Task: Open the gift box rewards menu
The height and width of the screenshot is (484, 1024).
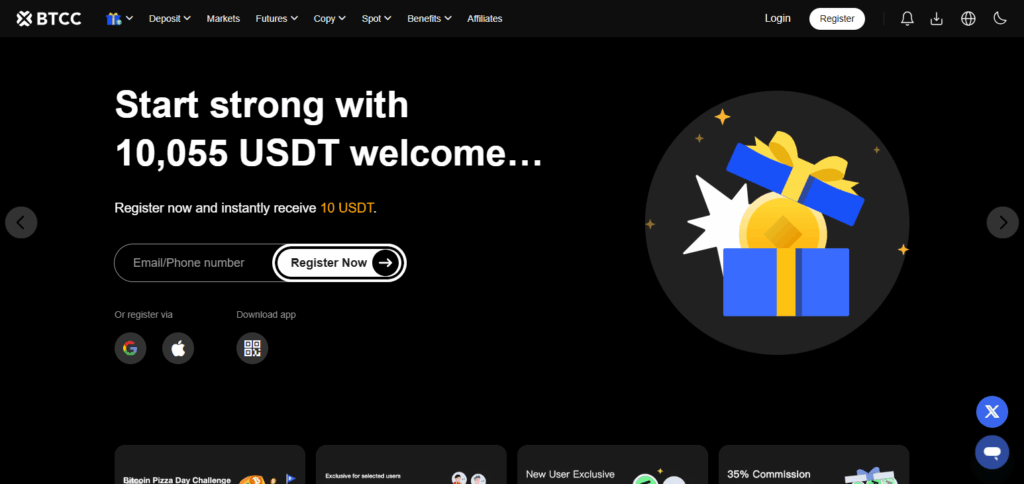Action: 118,18
